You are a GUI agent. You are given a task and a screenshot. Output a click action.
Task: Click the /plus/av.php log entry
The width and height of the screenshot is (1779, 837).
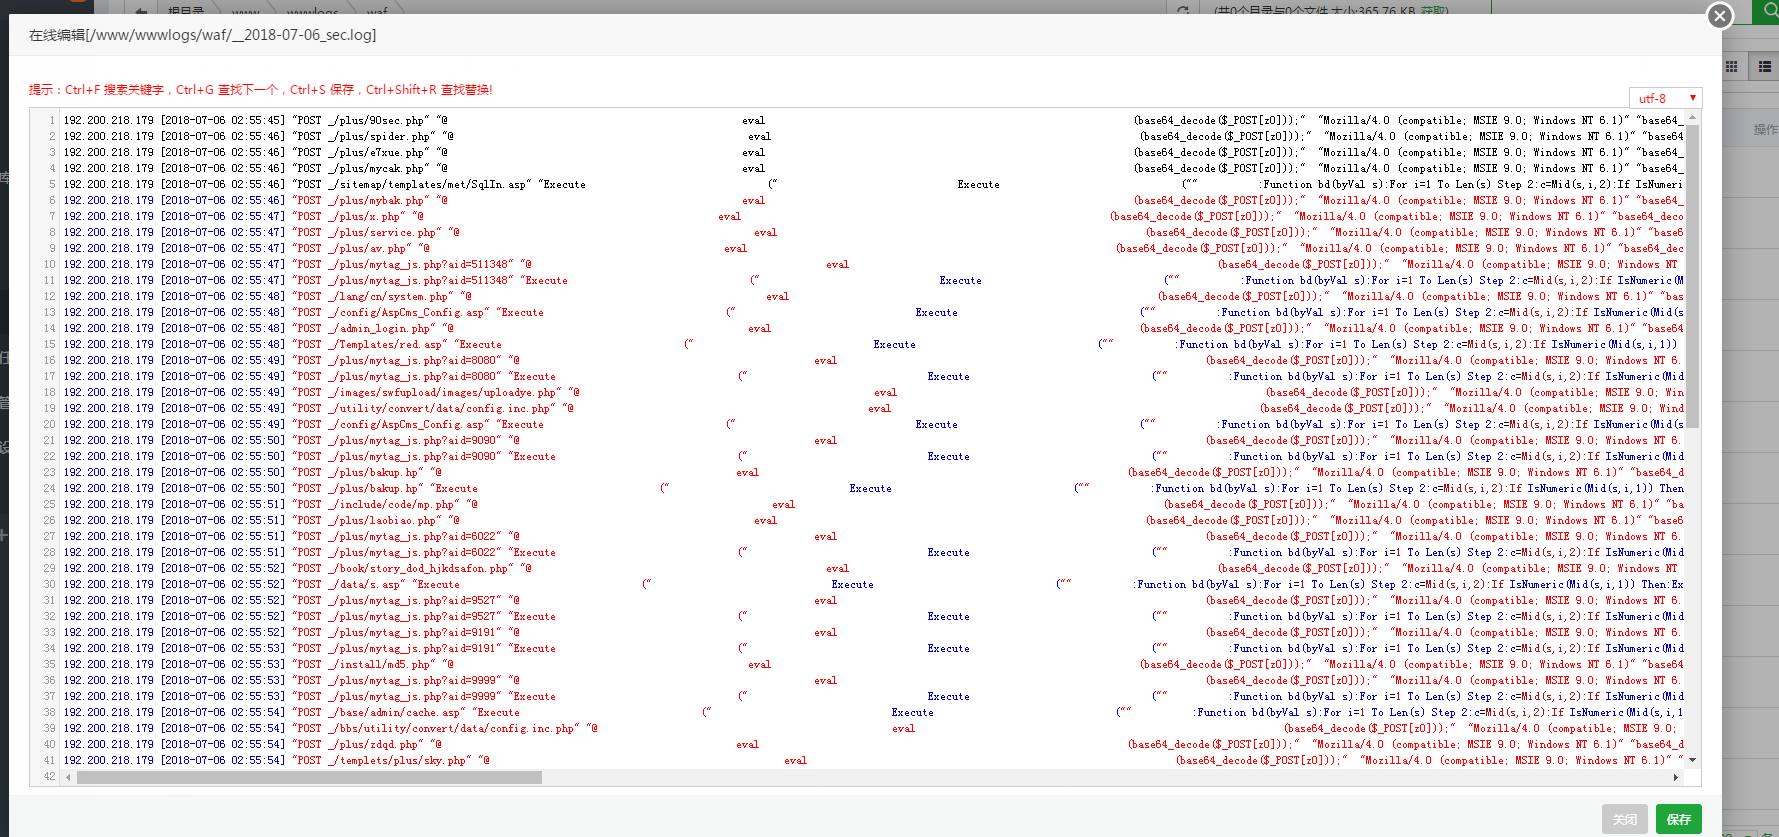click(874, 248)
